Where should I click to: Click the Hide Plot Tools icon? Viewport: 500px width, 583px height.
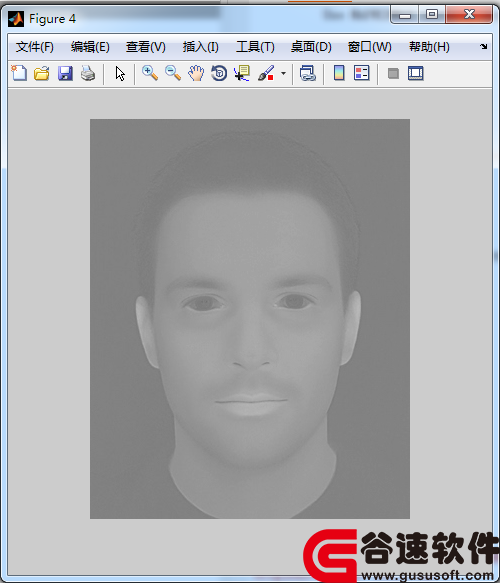pos(393,73)
